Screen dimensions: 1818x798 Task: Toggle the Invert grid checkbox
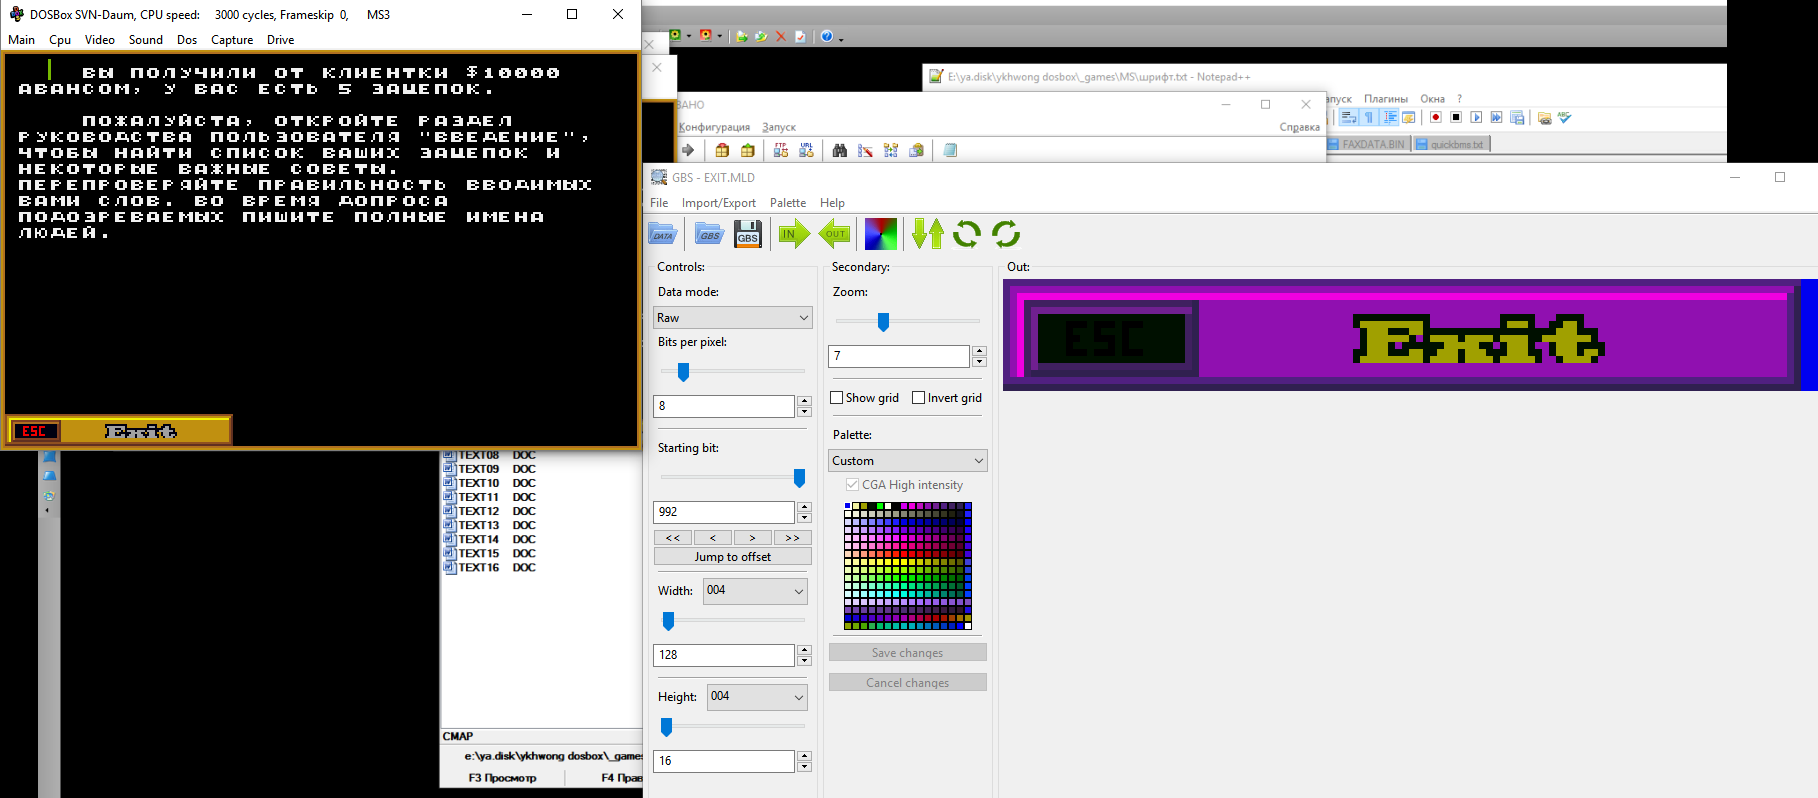coord(919,398)
